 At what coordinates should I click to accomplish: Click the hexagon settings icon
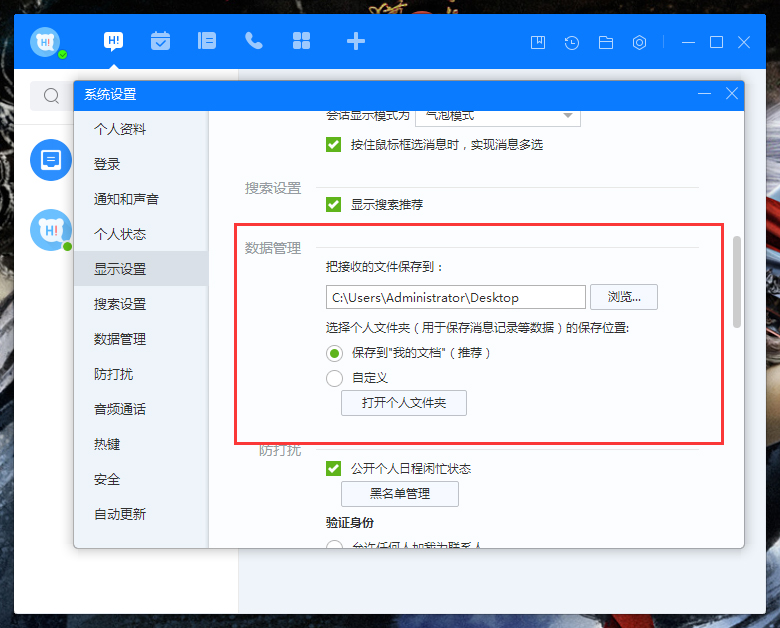click(640, 43)
